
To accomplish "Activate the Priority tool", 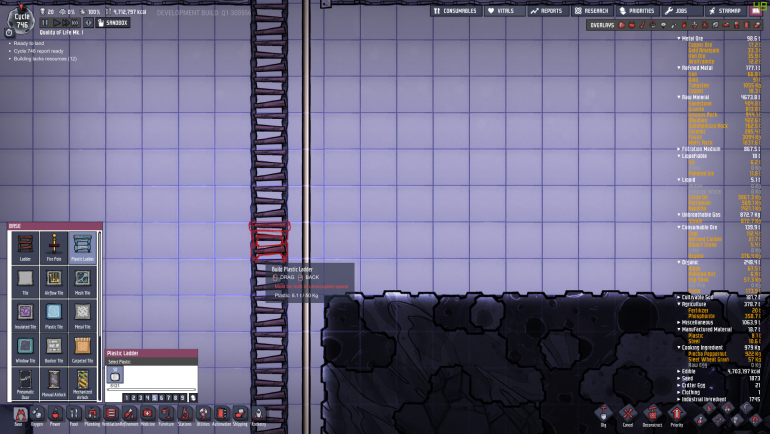I will click(677, 415).
